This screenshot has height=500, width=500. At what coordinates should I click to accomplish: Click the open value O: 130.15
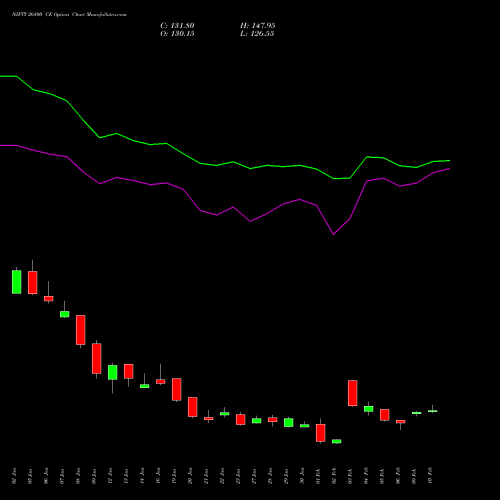coord(177,34)
